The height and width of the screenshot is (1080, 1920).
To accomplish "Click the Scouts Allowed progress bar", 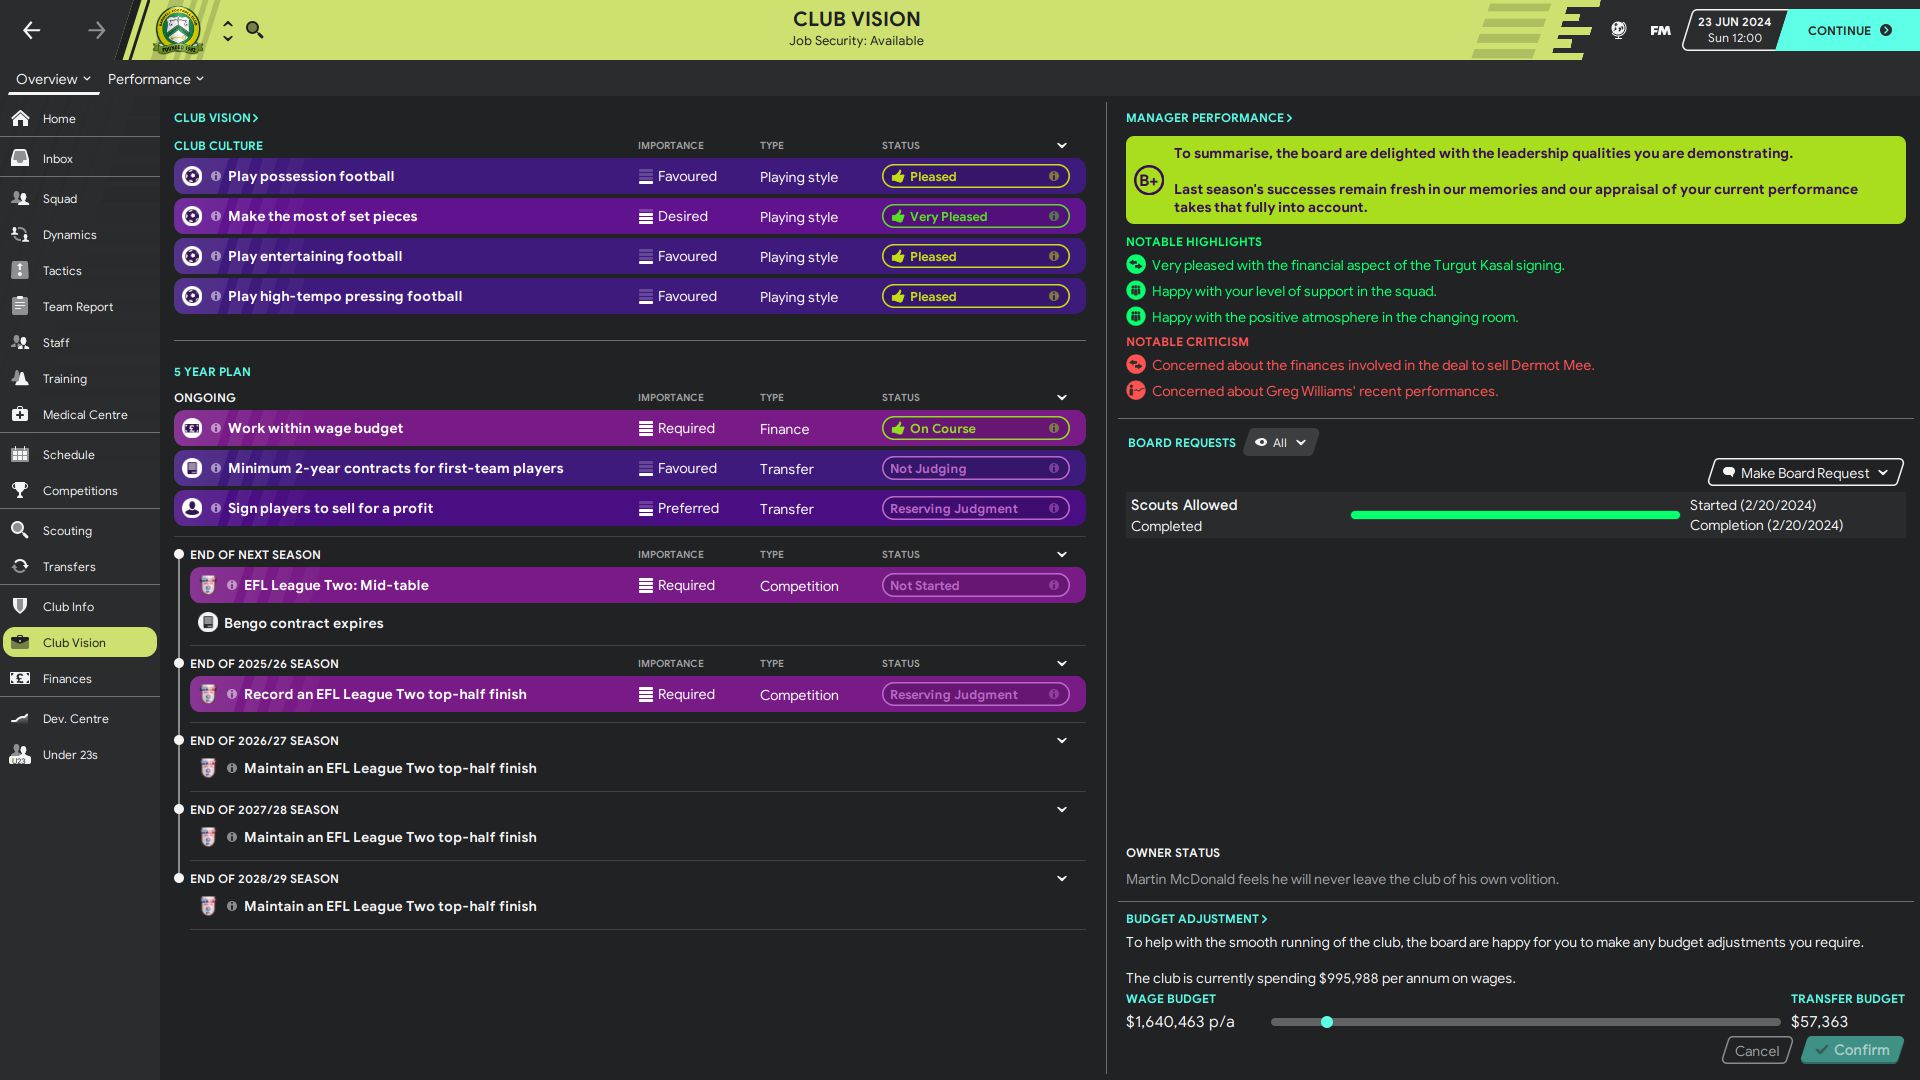I will coord(1515,515).
